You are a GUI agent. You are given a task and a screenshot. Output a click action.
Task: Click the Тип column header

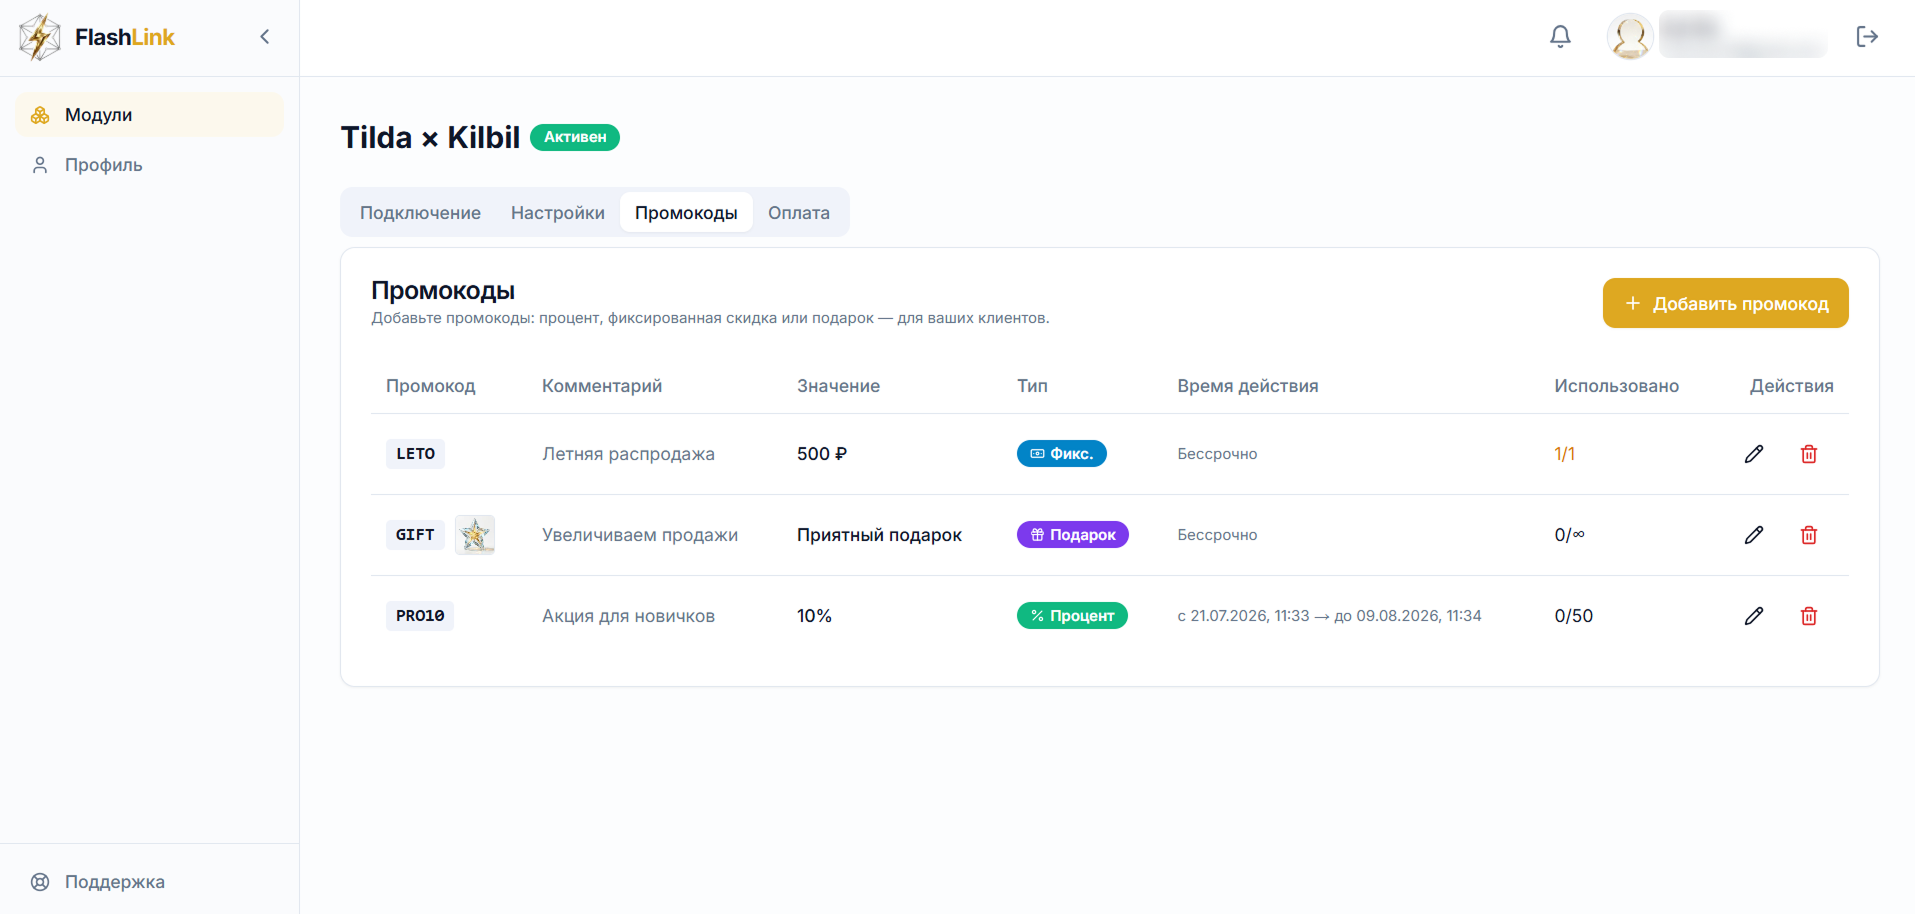(x=1032, y=386)
